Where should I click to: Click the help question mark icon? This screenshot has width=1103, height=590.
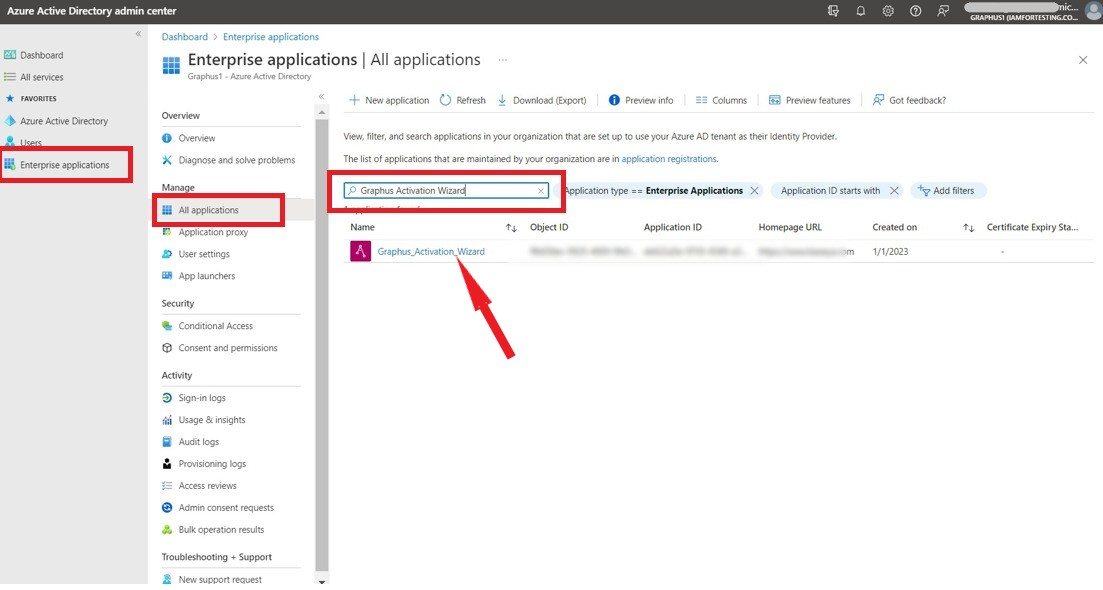[915, 11]
